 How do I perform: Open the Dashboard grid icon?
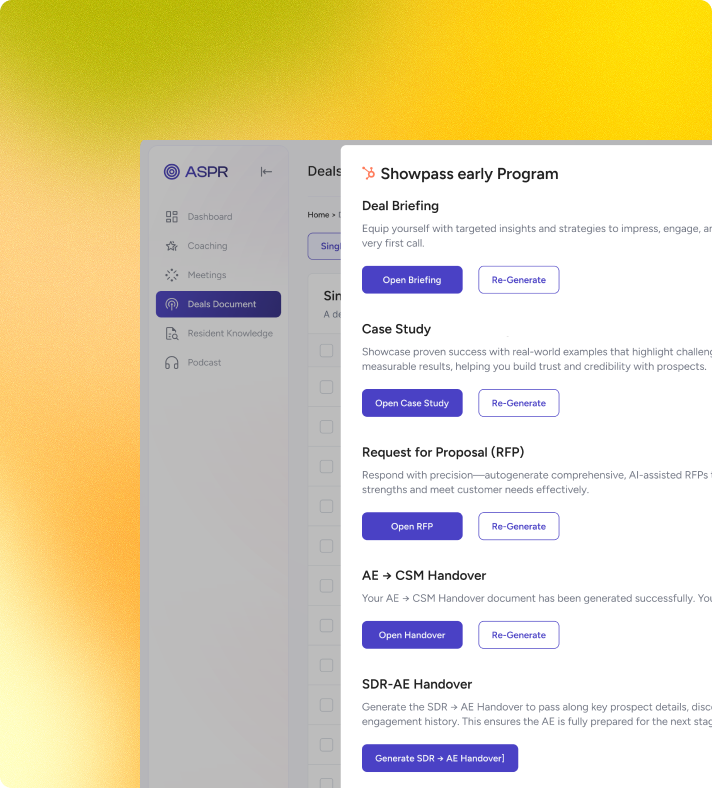click(172, 217)
